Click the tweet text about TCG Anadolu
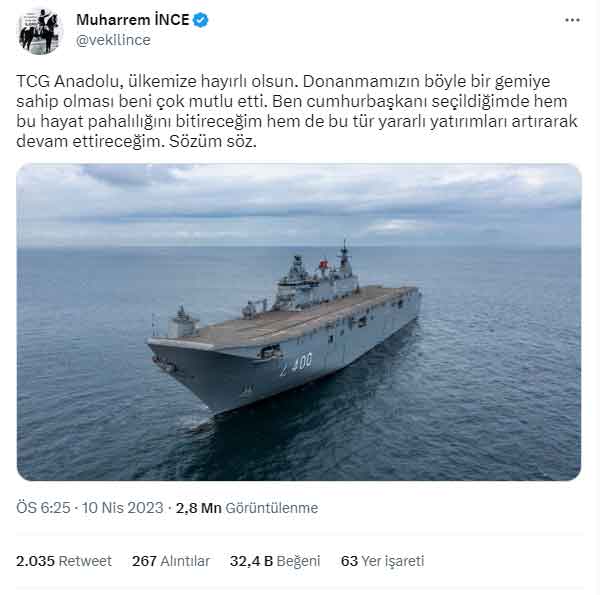Image resolution: width=611 pixels, height=595 pixels. [297, 111]
